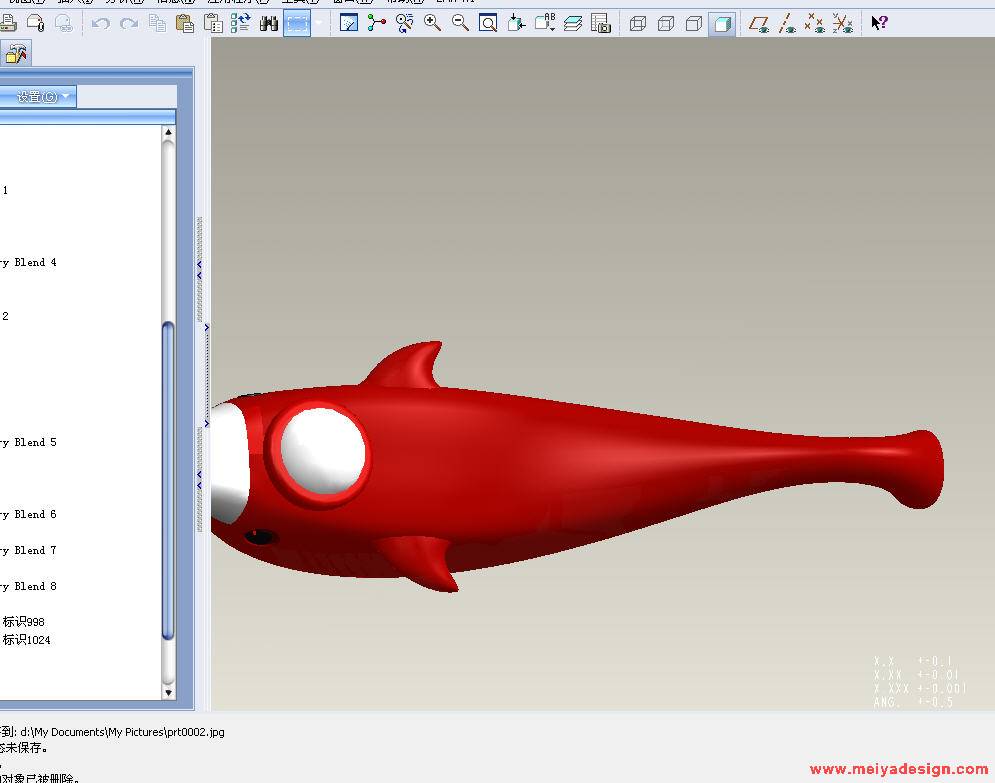Click the model tree scrollbar up arrow
995x783 pixels.
click(168, 132)
